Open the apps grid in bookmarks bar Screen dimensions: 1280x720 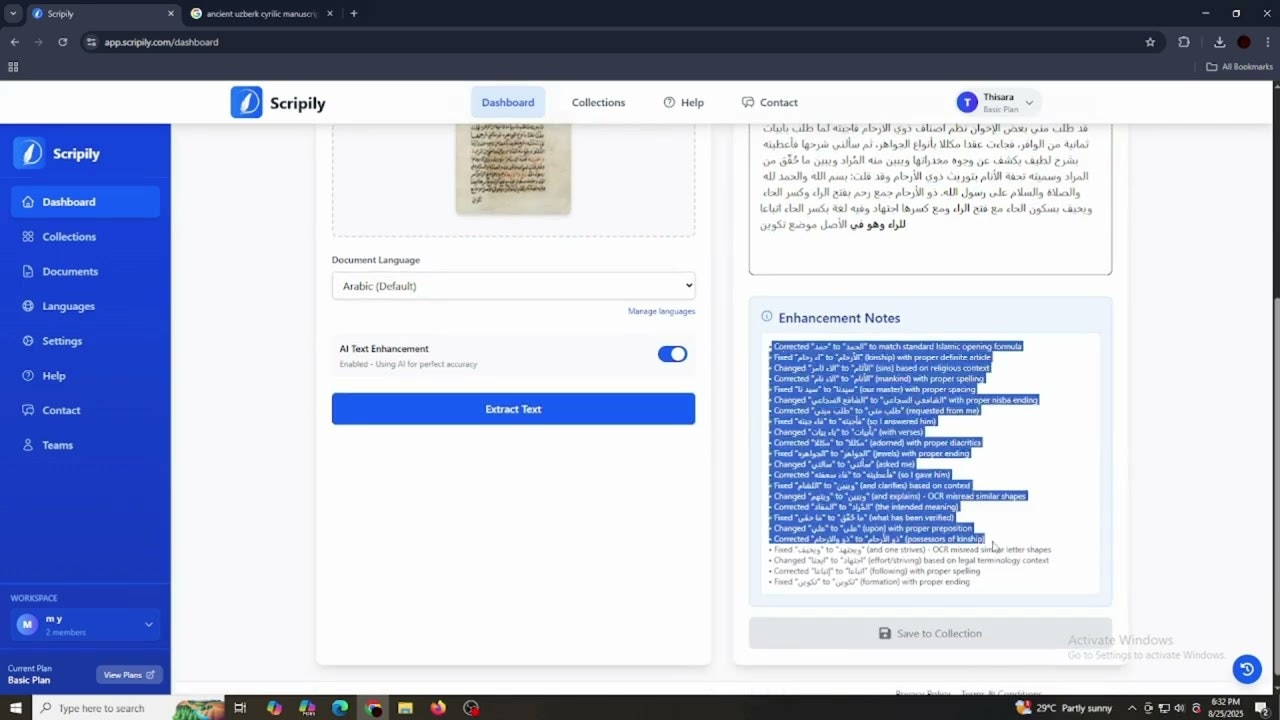click(x=13, y=67)
